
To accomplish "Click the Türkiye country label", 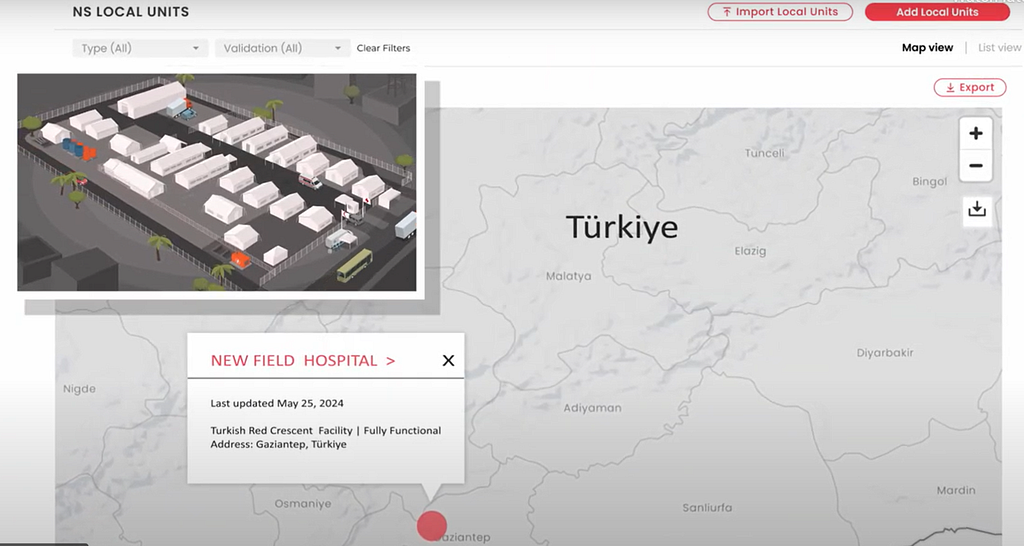I will click(x=622, y=227).
